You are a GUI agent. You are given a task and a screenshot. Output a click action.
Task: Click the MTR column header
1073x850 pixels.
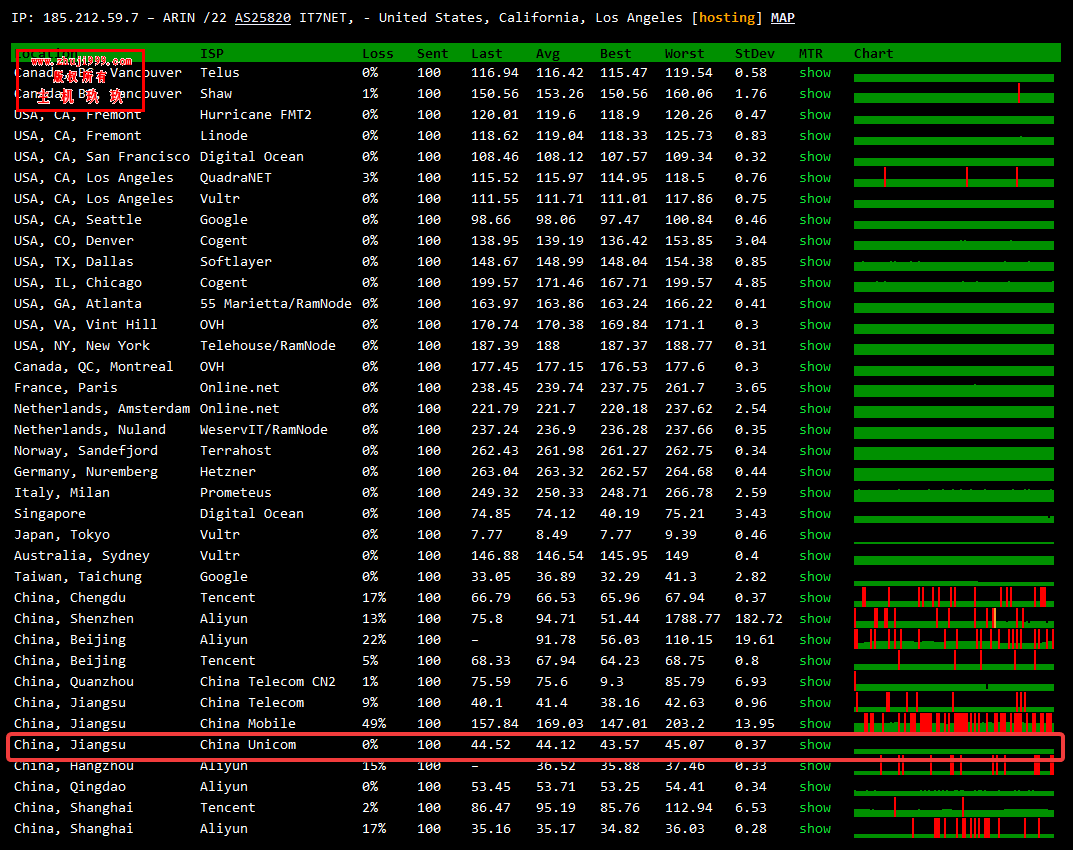pos(811,53)
